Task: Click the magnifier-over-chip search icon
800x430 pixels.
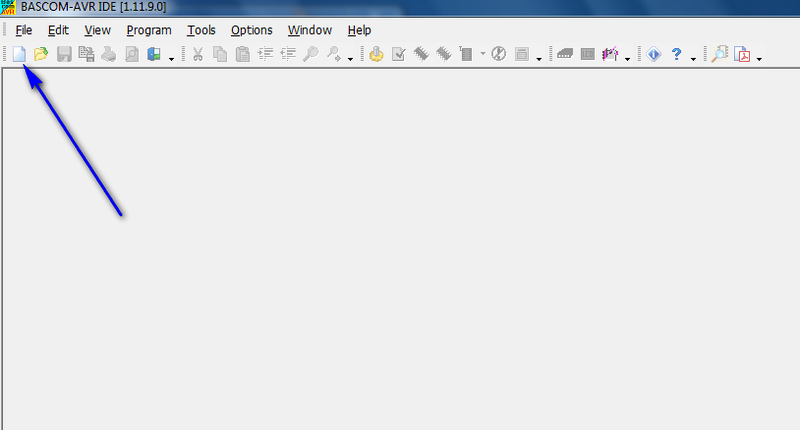Action: pos(719,54)
